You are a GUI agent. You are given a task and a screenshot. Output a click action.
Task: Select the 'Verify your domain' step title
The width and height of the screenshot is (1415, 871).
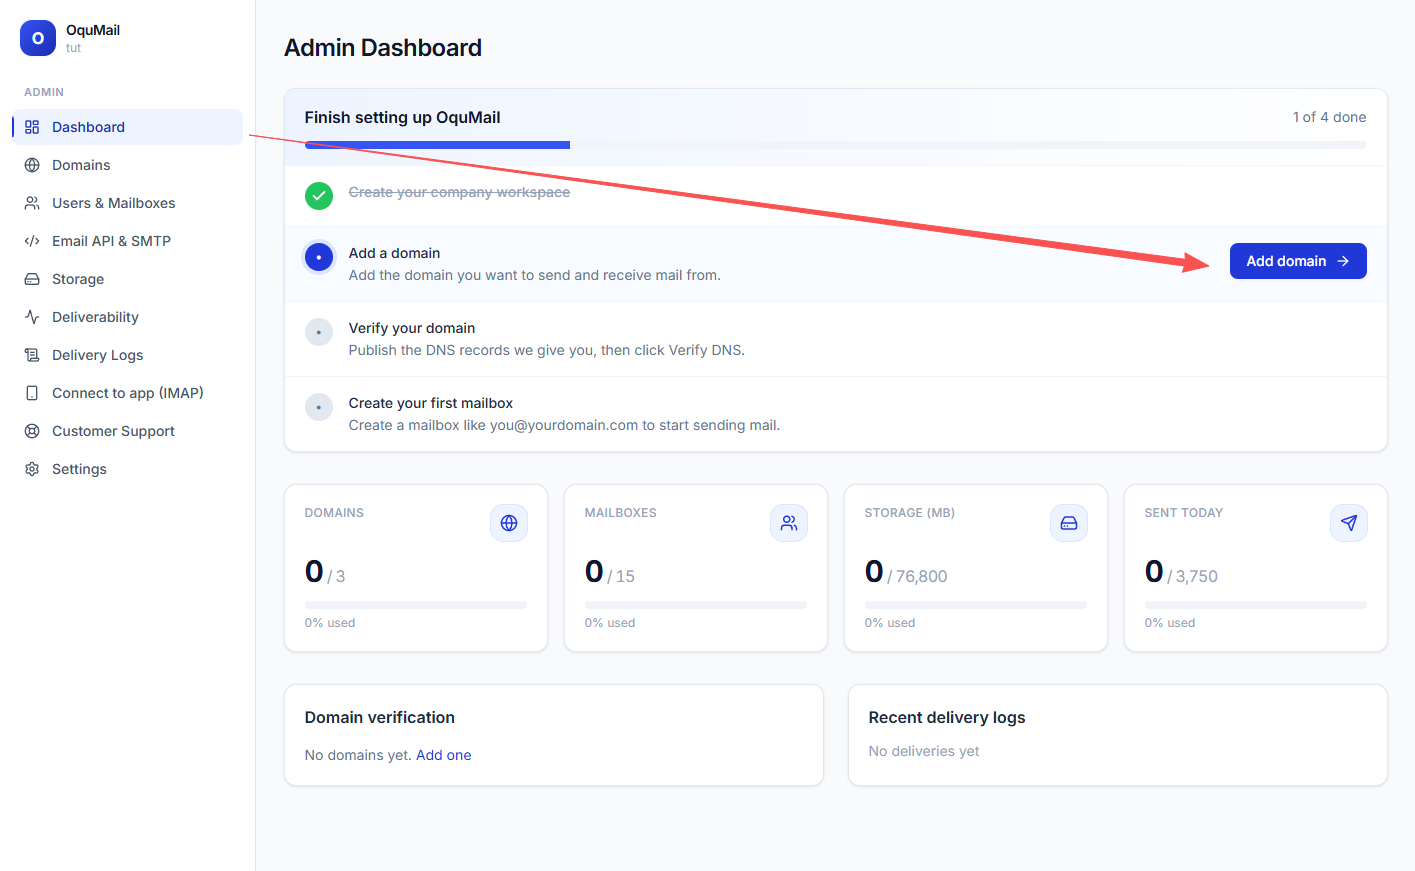point(412,328)
